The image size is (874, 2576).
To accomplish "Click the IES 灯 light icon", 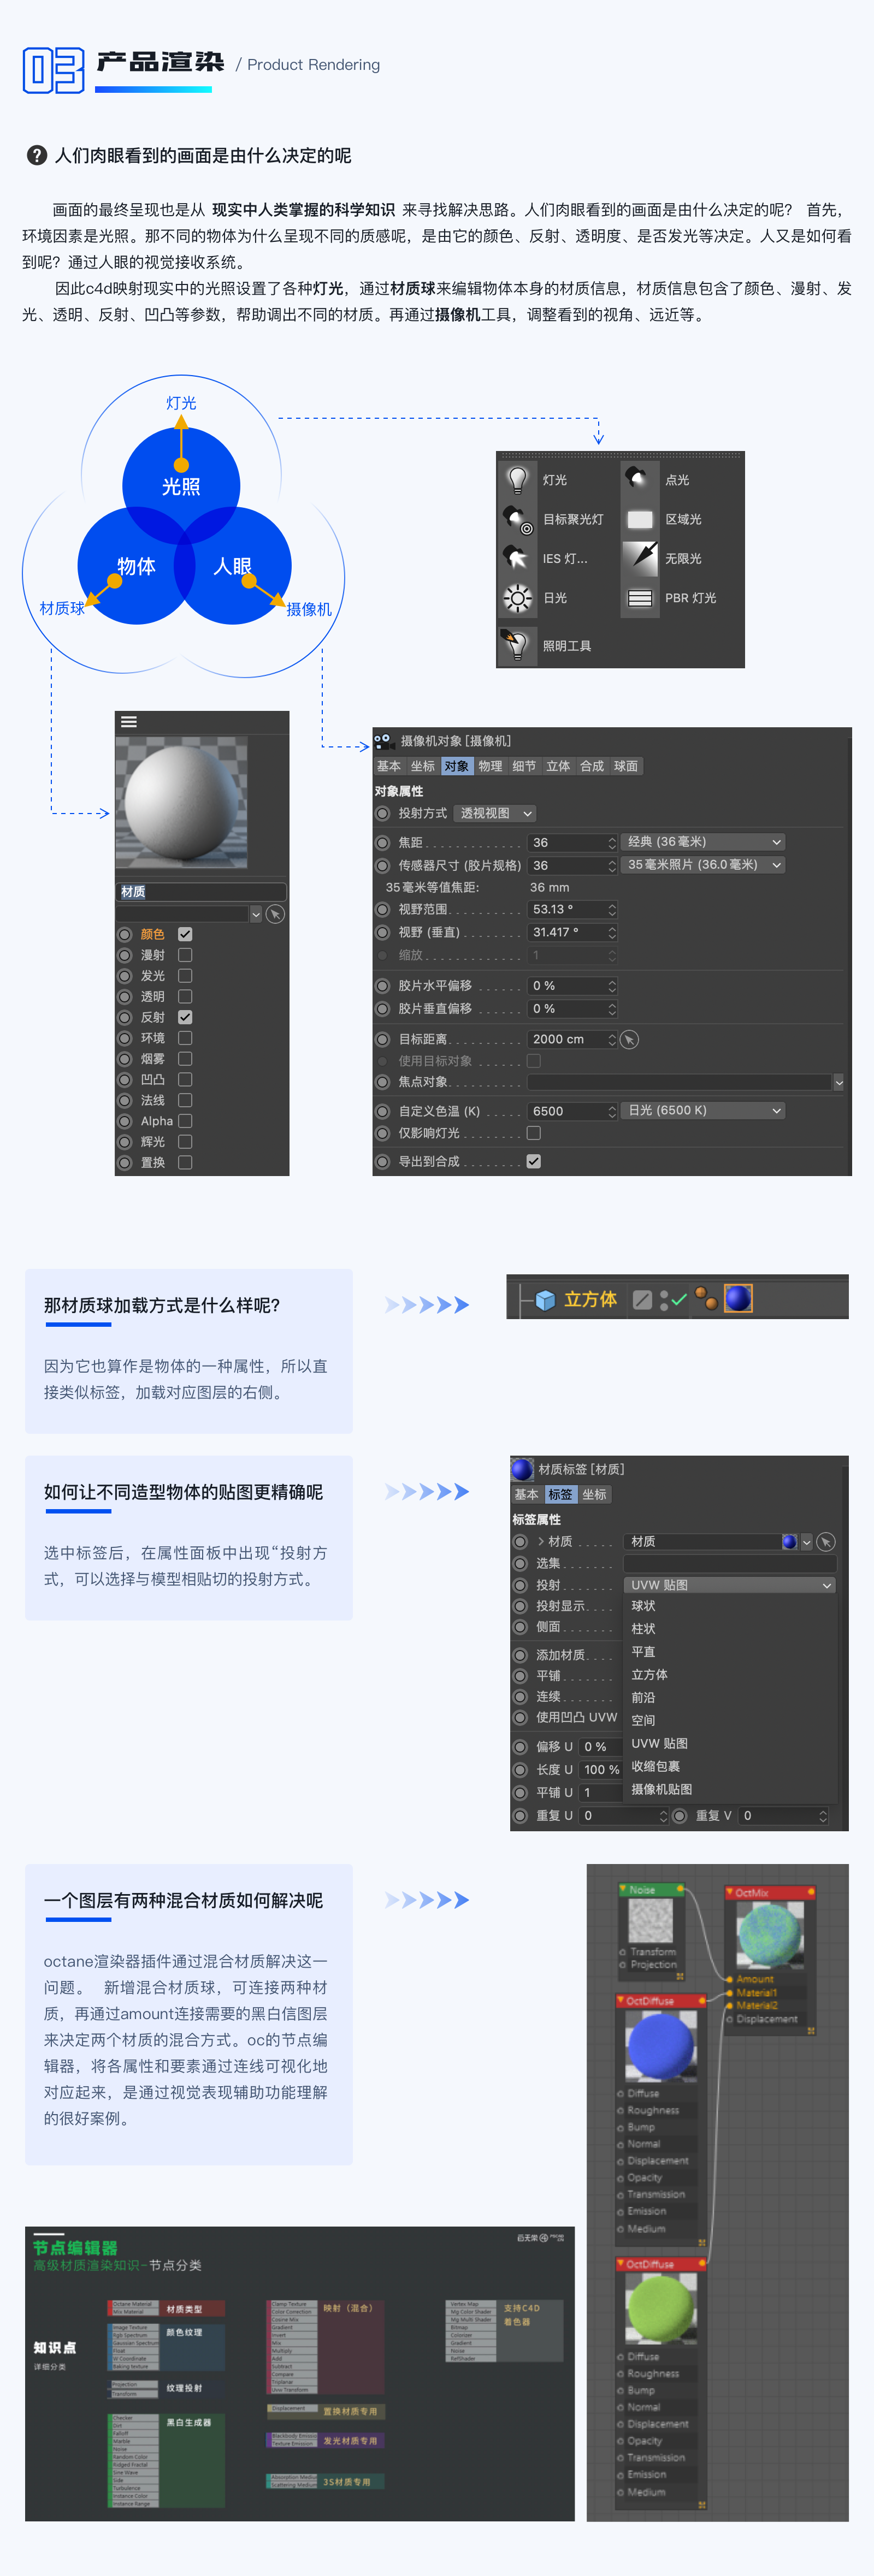I will pyautogui.click(x=517, y=558).
